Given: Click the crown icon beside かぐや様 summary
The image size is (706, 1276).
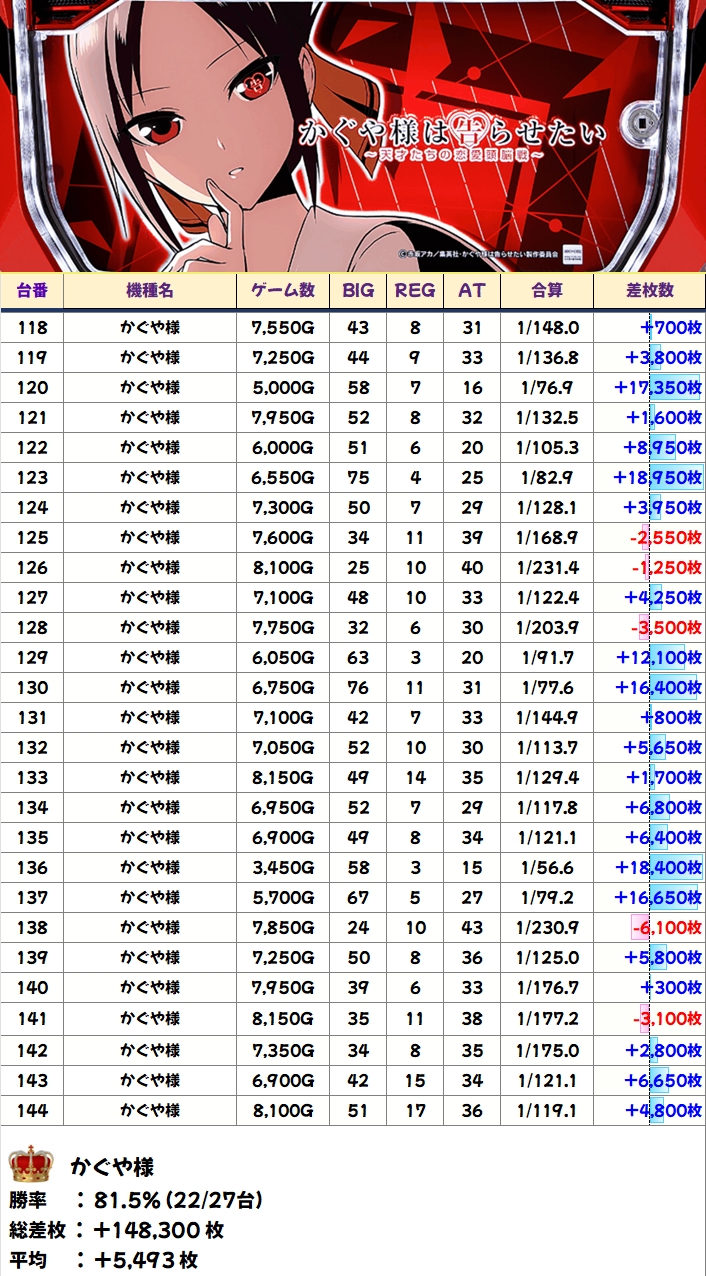Looking at the screenshot, I should coord(29,1164).
